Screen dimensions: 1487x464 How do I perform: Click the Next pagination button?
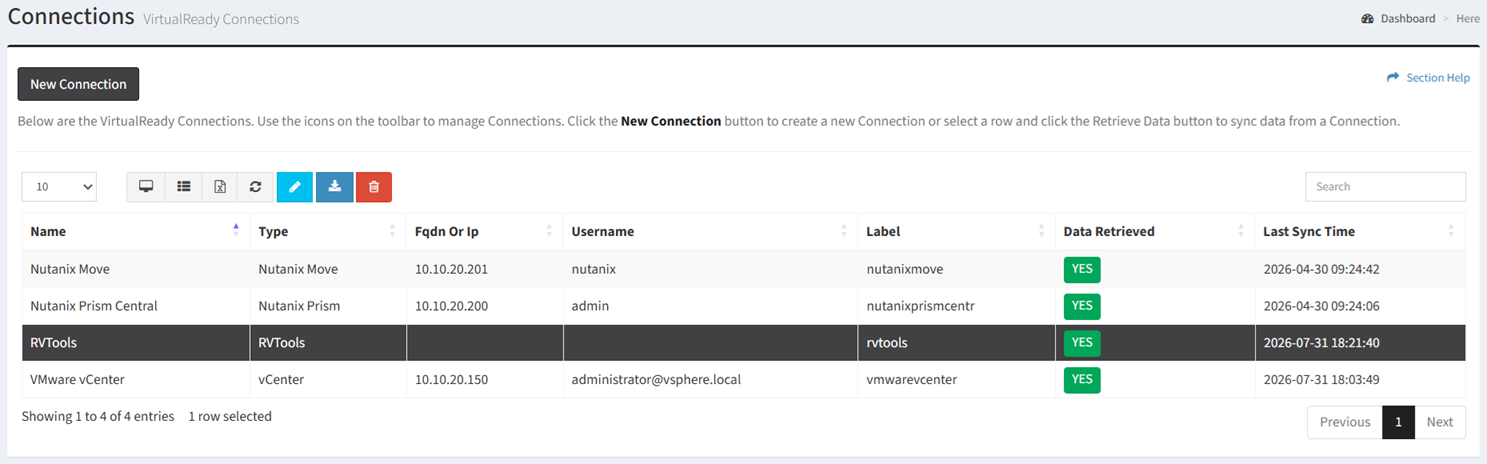tap(1440, 422)
